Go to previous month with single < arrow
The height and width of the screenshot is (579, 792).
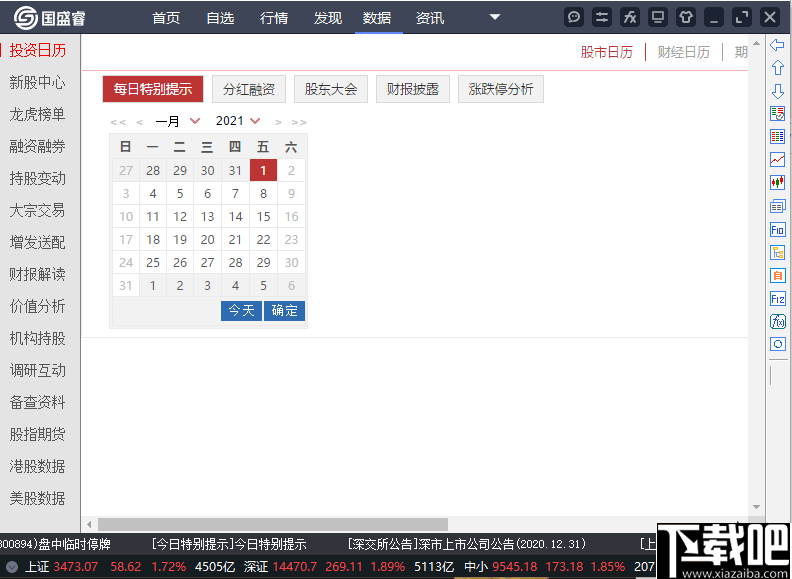[x=139, y=122]
